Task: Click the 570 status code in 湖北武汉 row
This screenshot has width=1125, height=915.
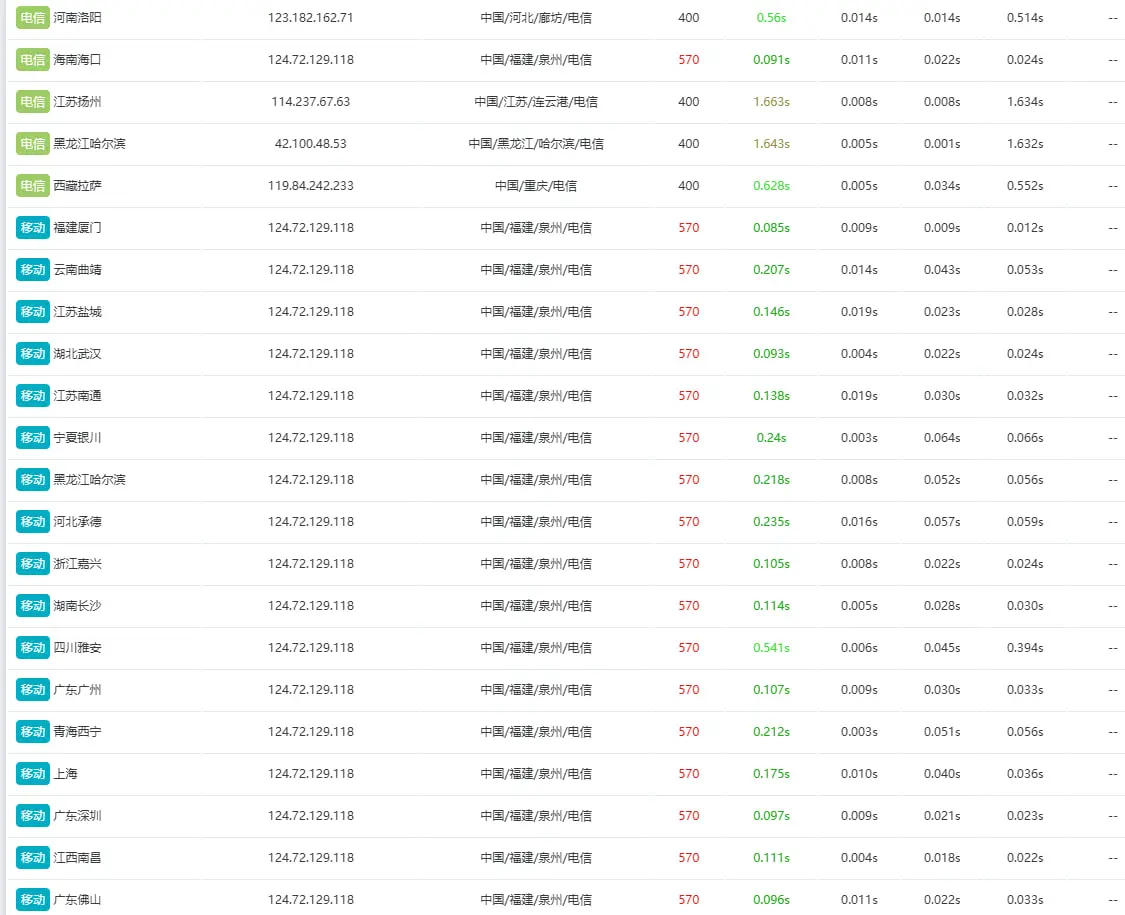Action: [x=689, y=354]
